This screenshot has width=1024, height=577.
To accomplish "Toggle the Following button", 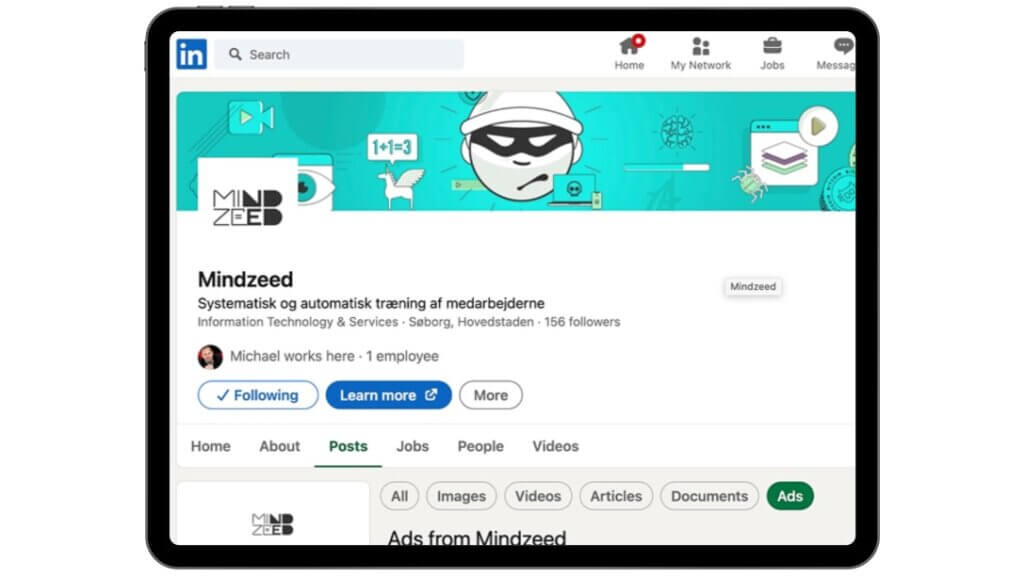I will (x=258, y=395).
